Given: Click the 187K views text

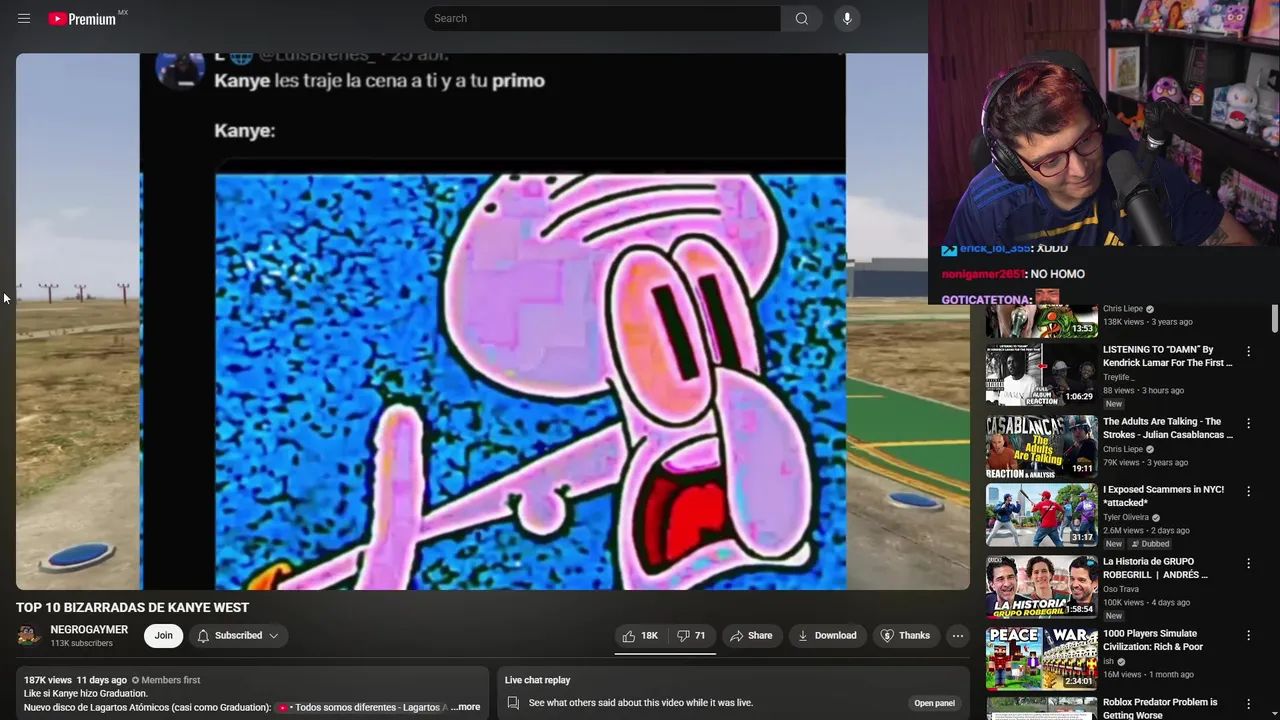Looking at the screenshot, I should click(48, 680).
